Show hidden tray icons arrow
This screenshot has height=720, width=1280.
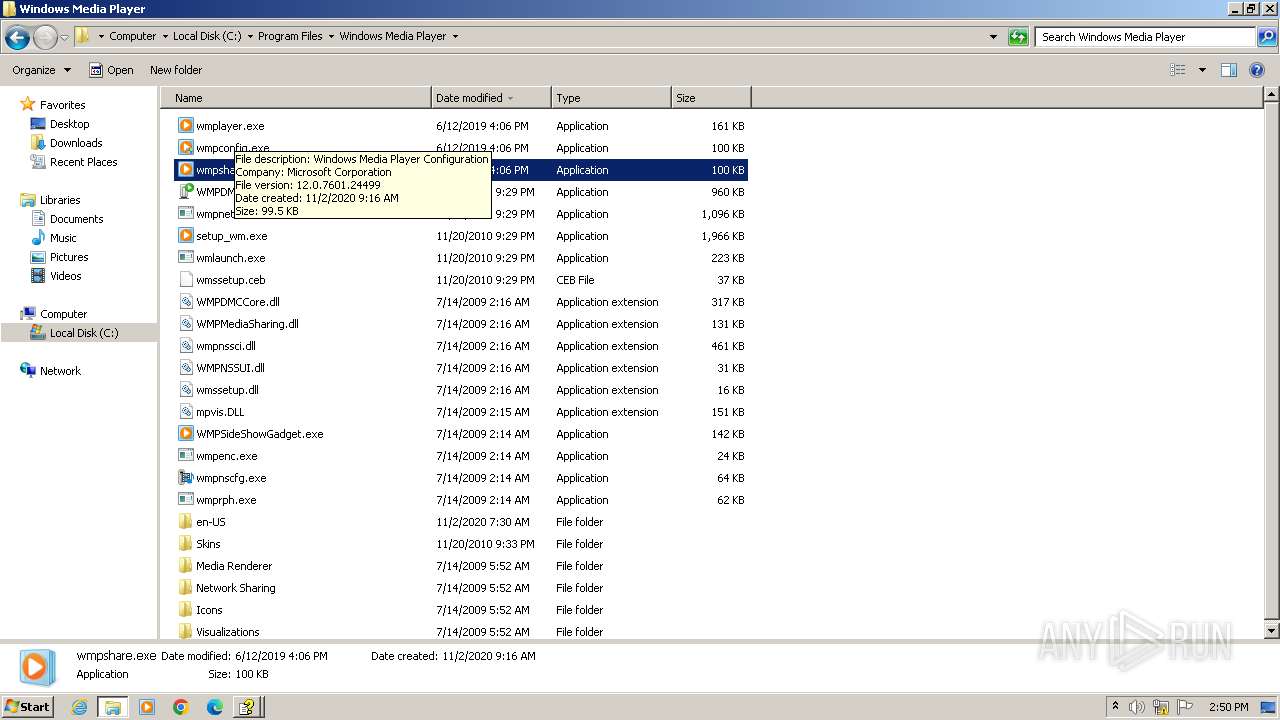tap(1115, 707)
